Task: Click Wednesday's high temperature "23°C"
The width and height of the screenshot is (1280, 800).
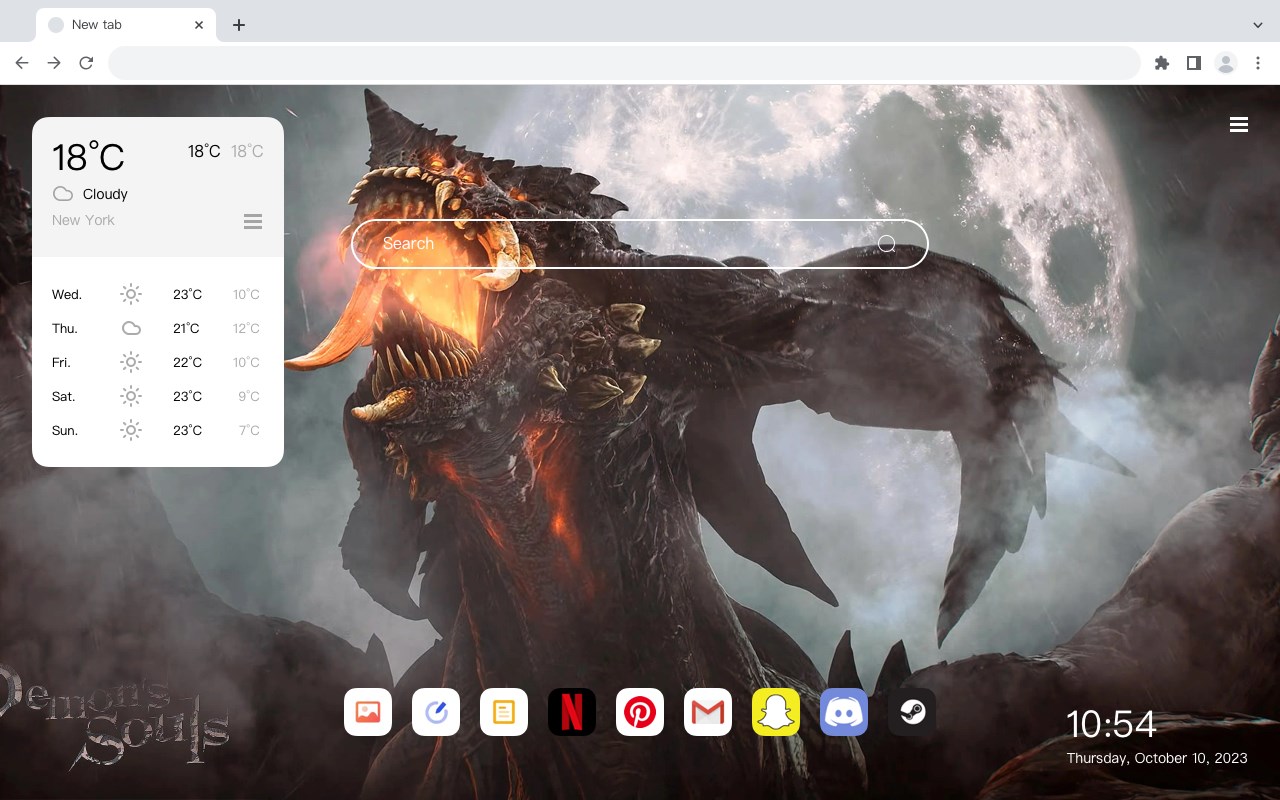Action: [x=187, y=294]
